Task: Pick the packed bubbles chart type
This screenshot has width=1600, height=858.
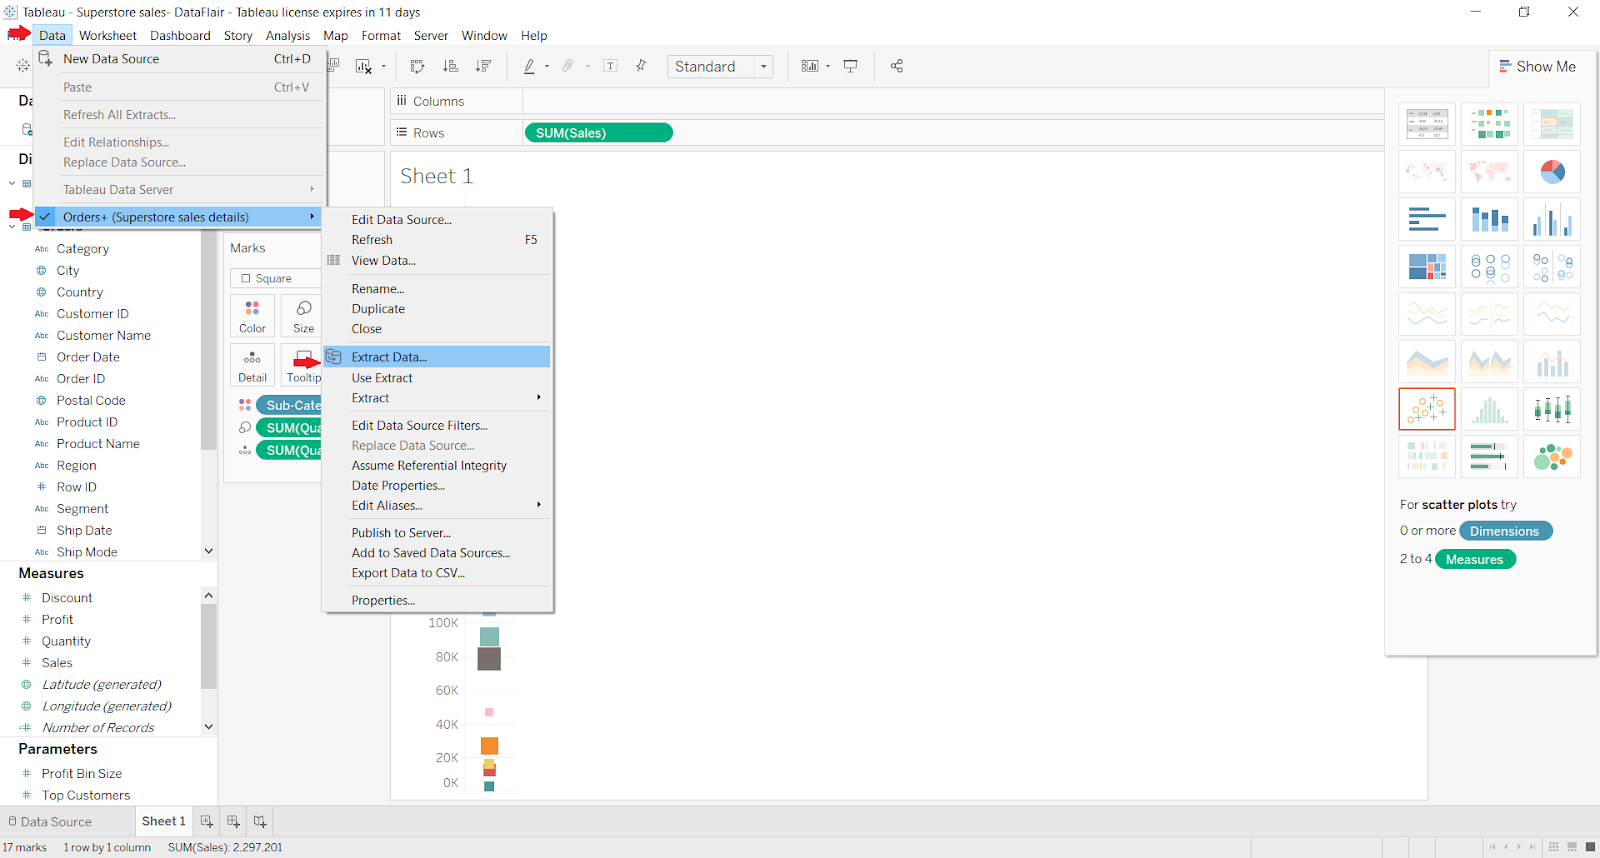Action: point(1553,457)
